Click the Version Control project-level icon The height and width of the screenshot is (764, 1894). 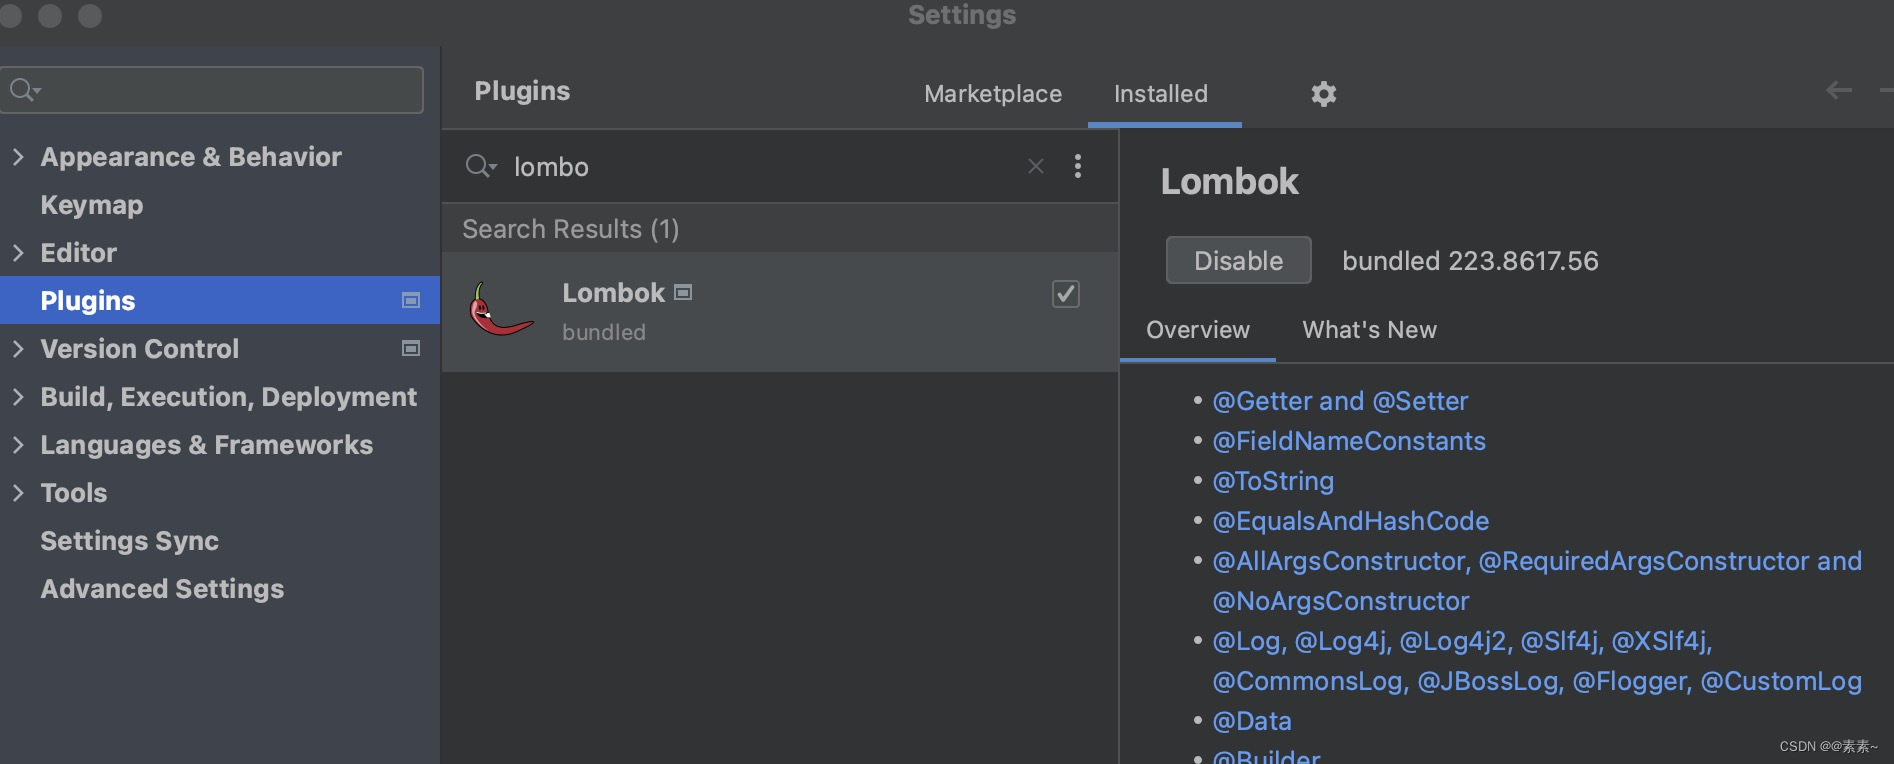[411, 348]
